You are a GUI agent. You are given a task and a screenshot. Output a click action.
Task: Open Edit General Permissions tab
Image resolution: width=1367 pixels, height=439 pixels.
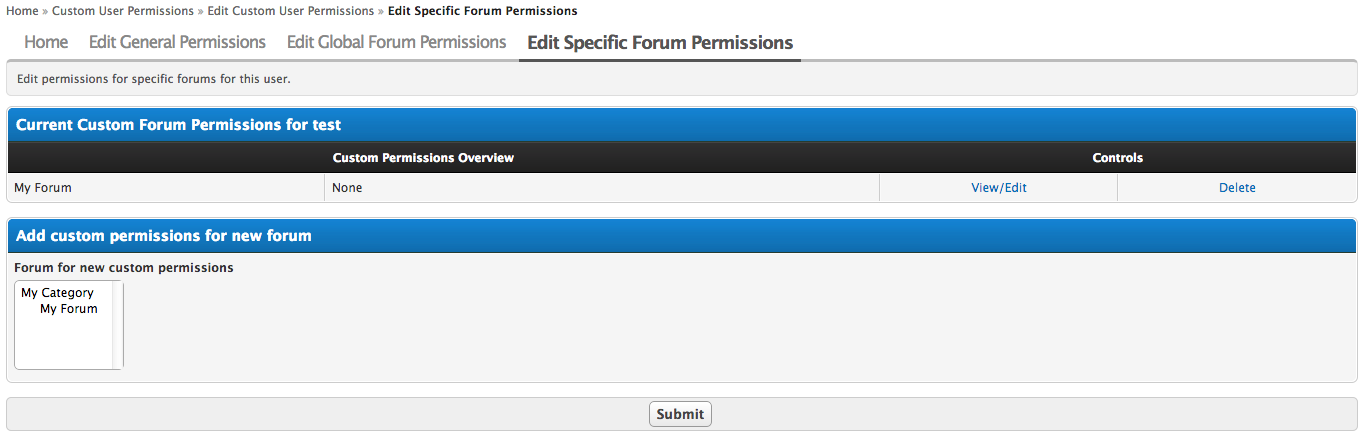point(177,42)
